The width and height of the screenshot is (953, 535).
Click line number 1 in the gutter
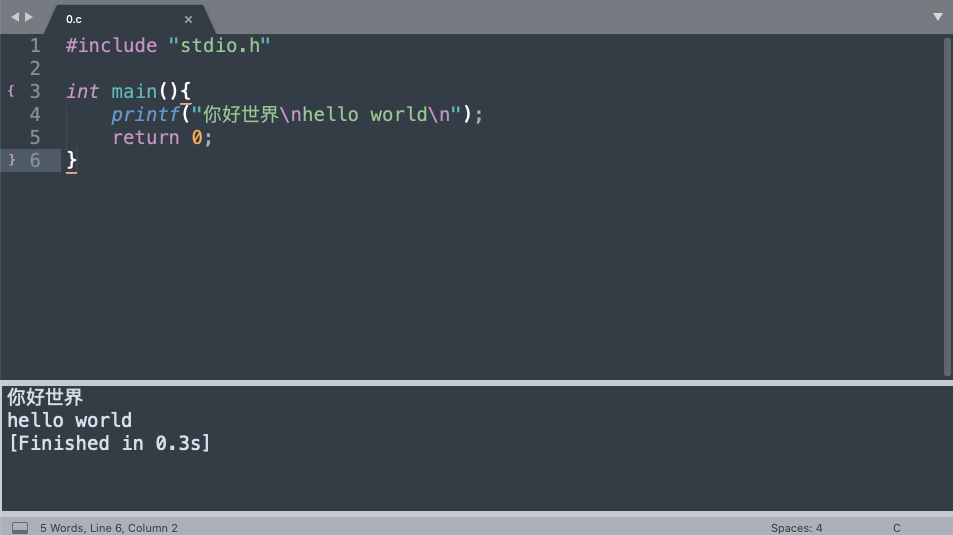35,46
